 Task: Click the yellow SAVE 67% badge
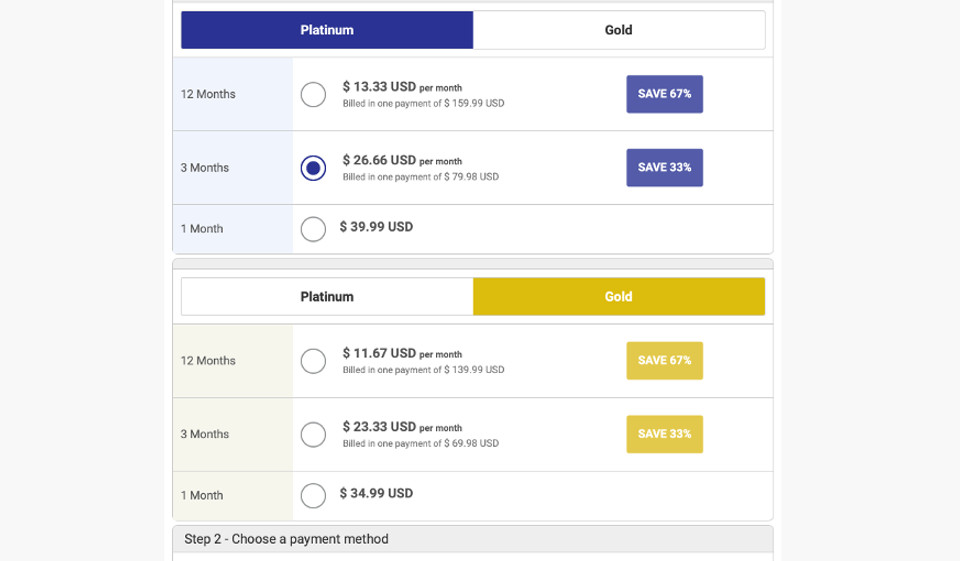(x=664, y=360)
